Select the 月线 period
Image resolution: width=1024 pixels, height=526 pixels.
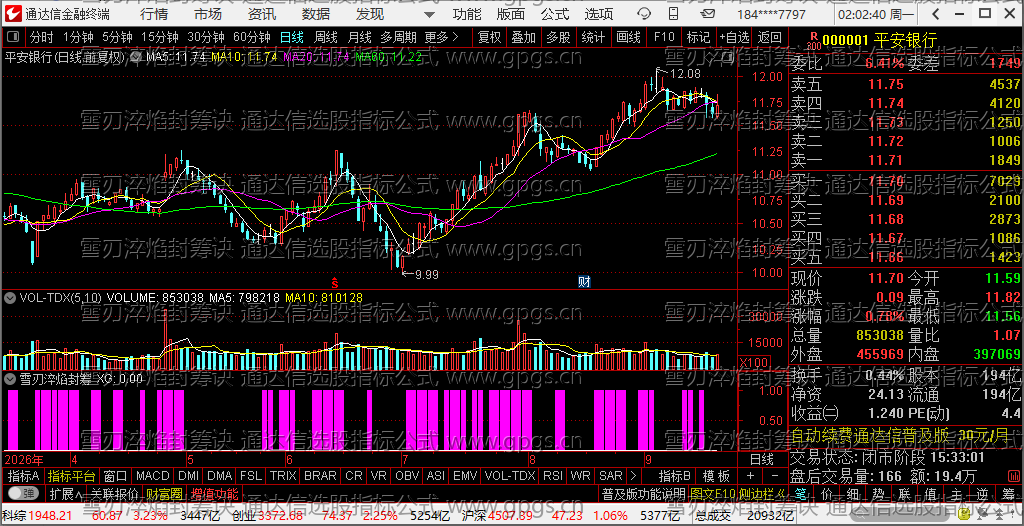[359, 37]
